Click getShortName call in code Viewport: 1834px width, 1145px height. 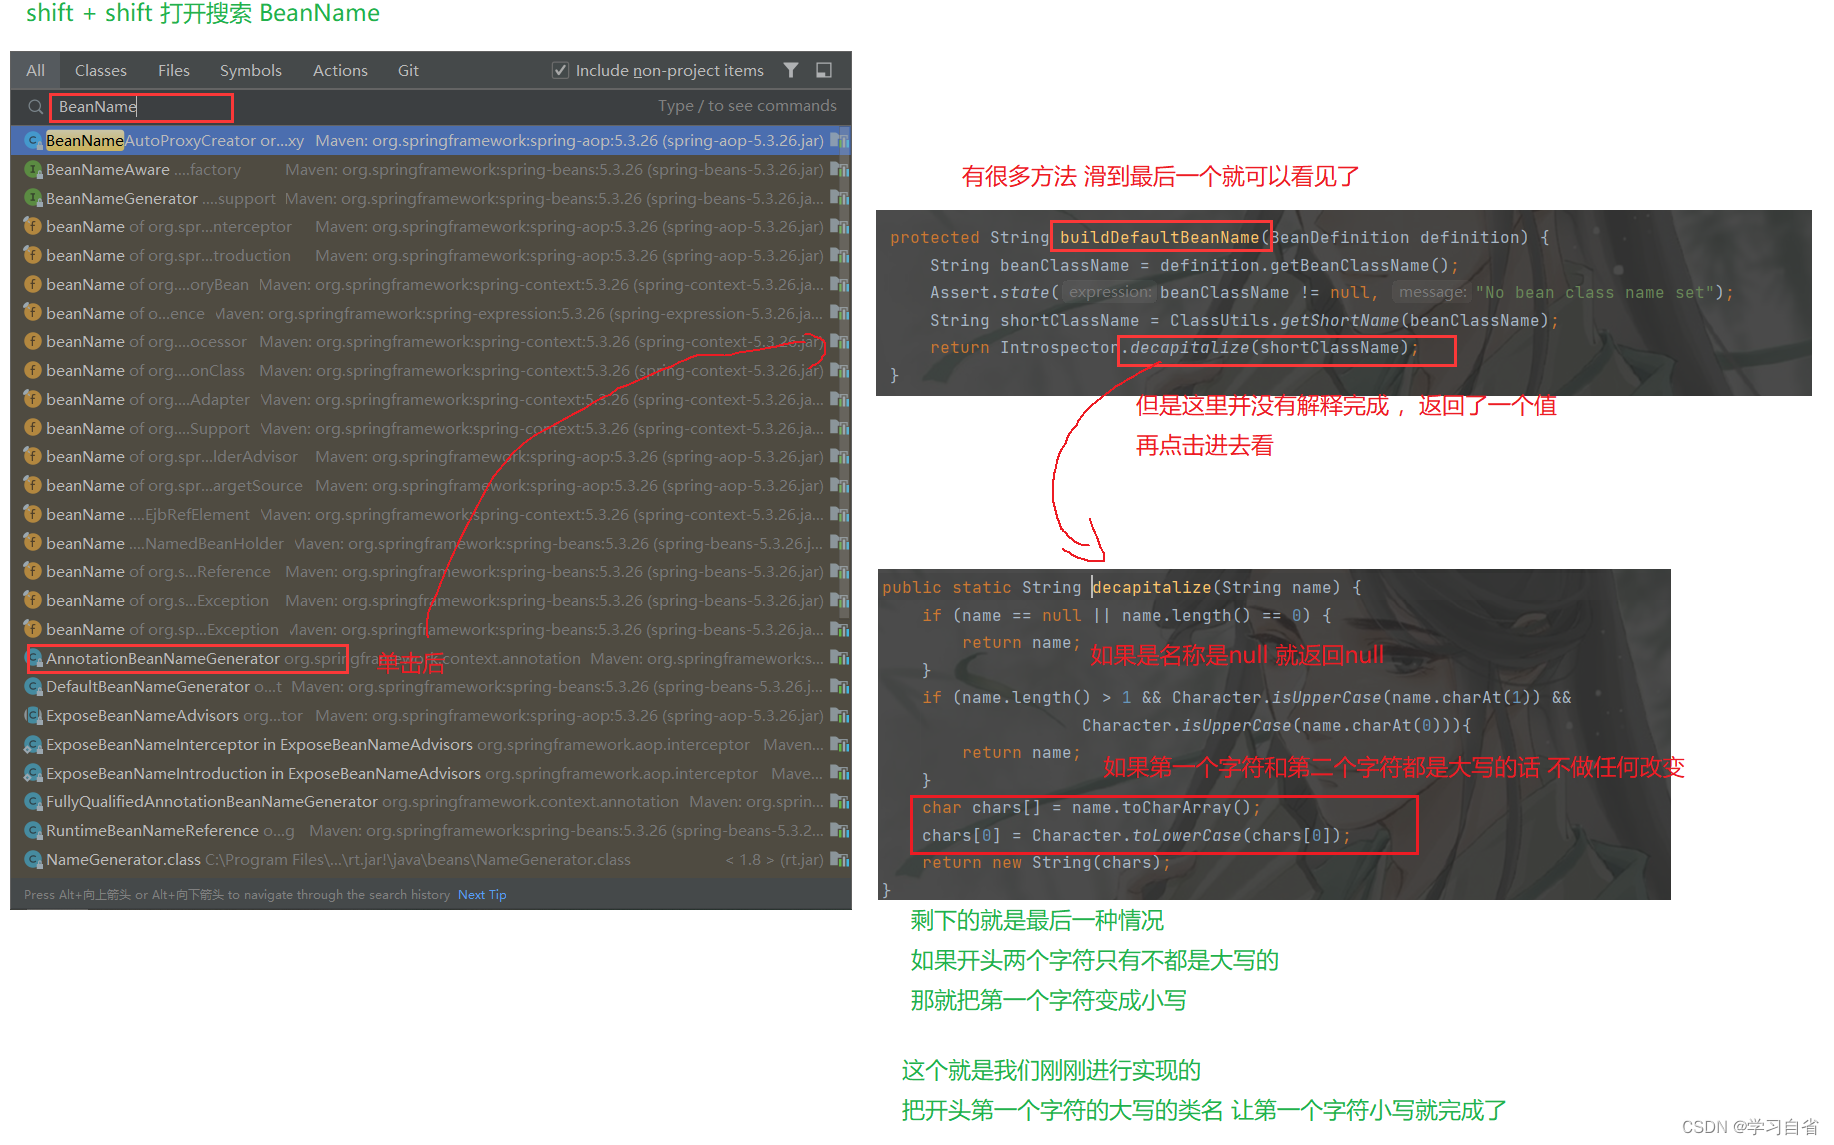coord(1340,321)
